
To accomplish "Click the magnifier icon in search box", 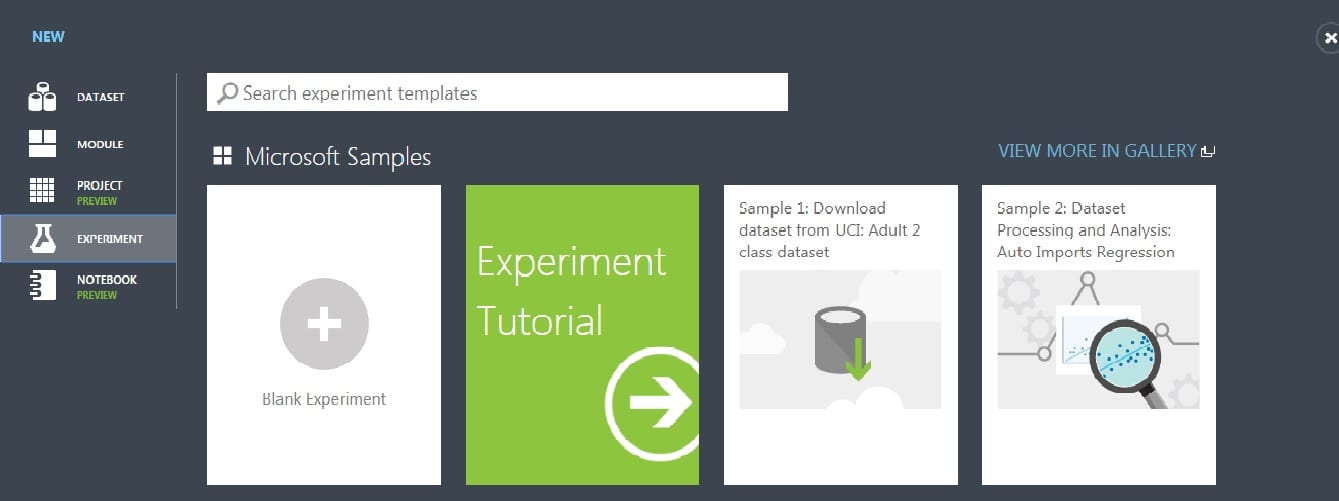I will (x=228, y=93).
